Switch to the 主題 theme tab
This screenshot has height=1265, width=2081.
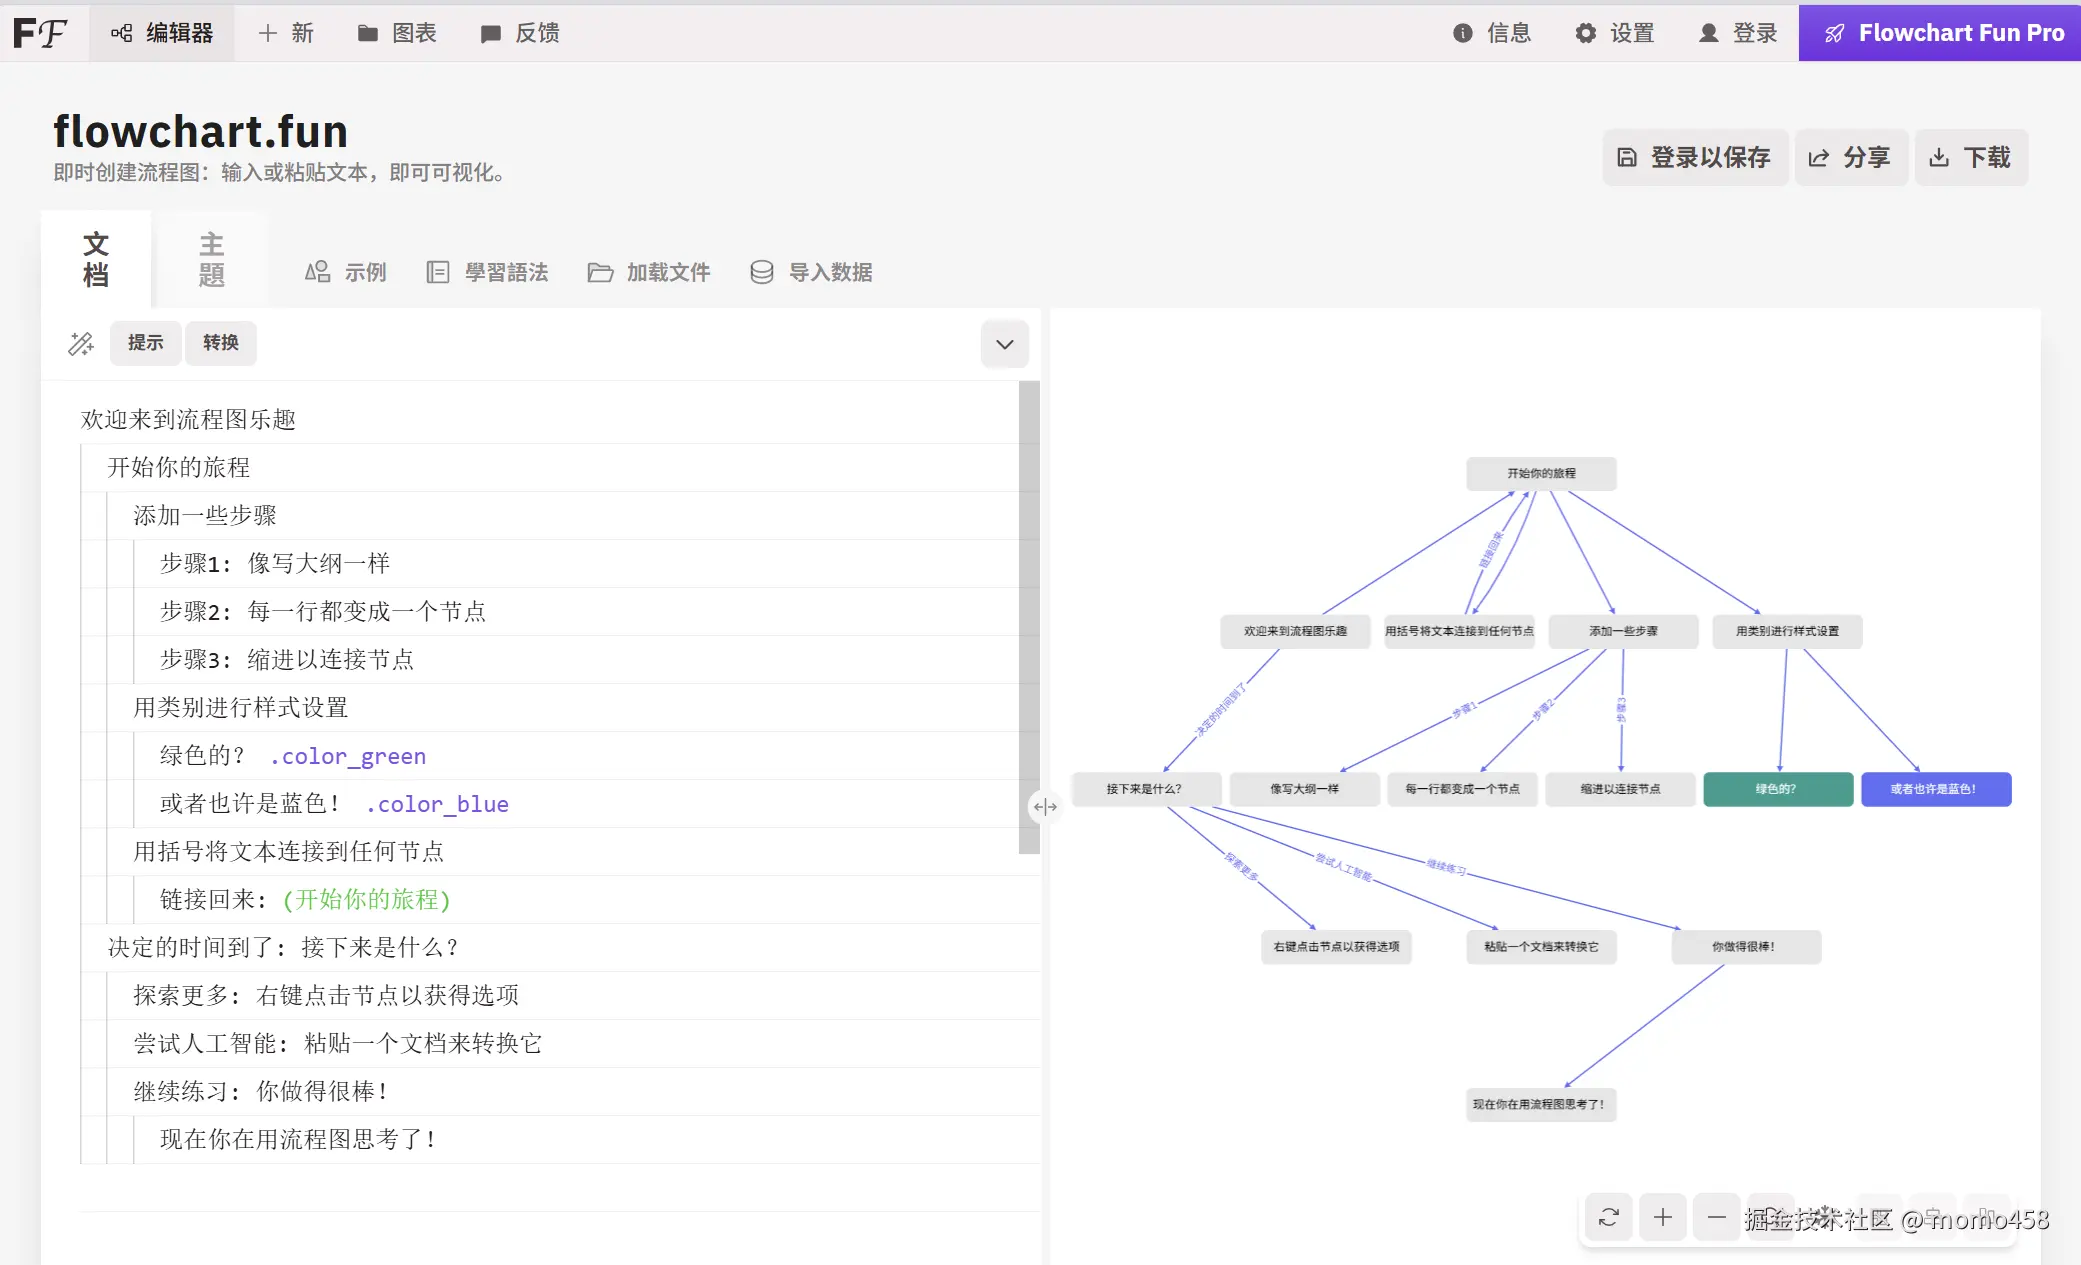tap(211, 259)
